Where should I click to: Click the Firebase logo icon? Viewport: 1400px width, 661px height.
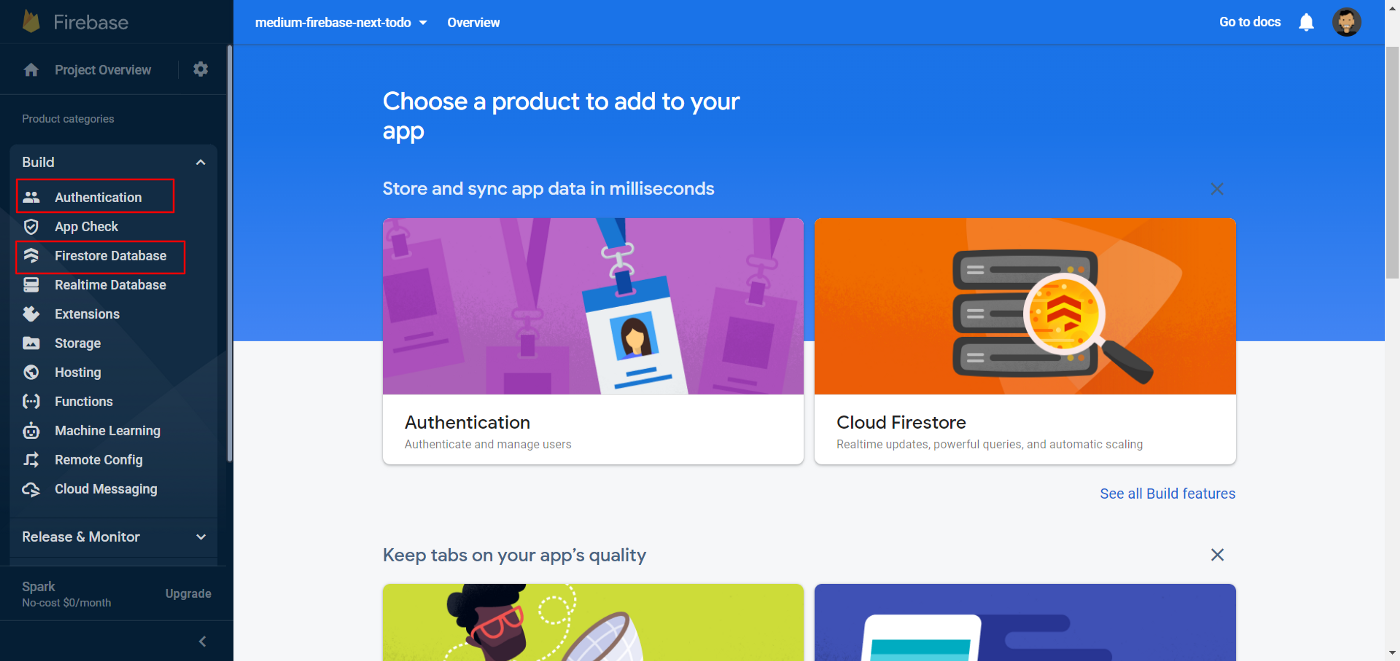31,22
